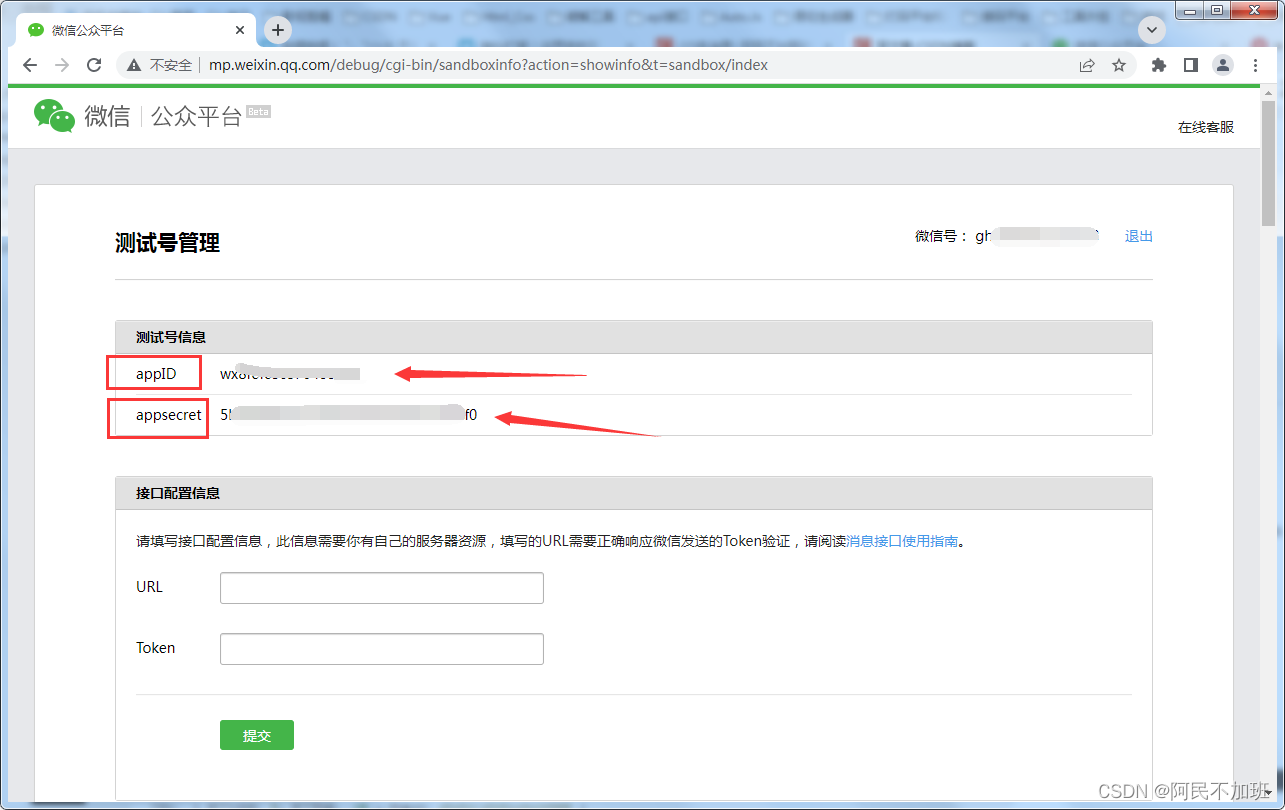This screenshot has width=1285, height=810.
Task: Click the URL field label
Action: [149, 587]
